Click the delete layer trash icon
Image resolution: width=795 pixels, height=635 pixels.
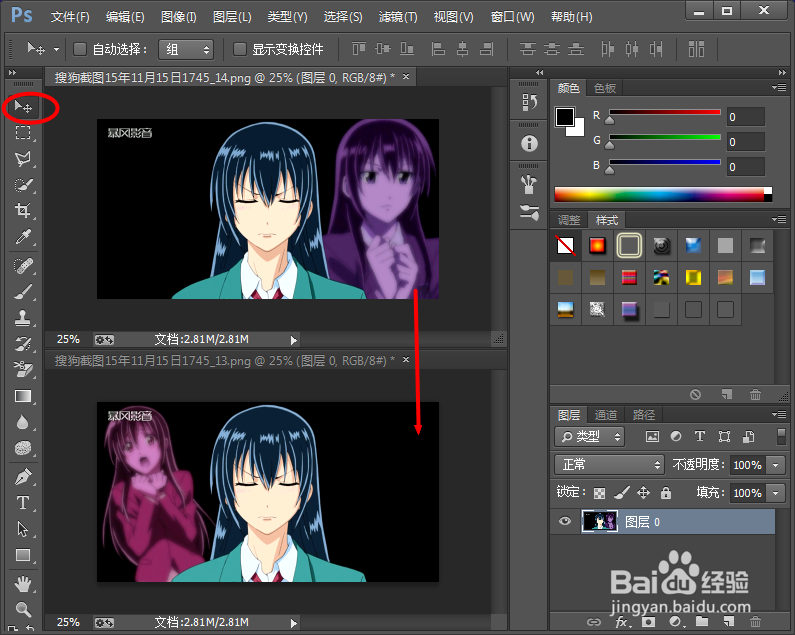pyautogui.click(x=755, y=622)
